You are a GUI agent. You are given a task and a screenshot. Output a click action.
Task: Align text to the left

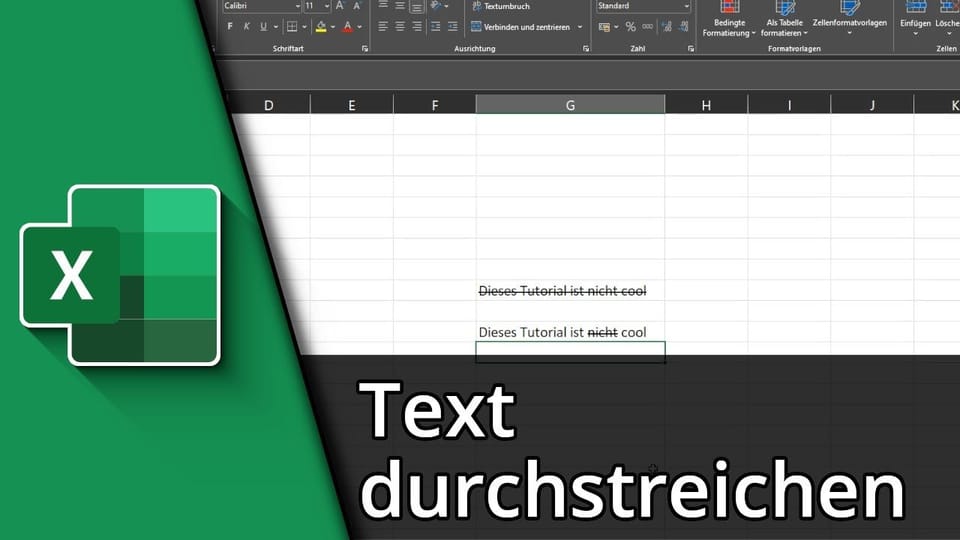click(x=383, y=27)
